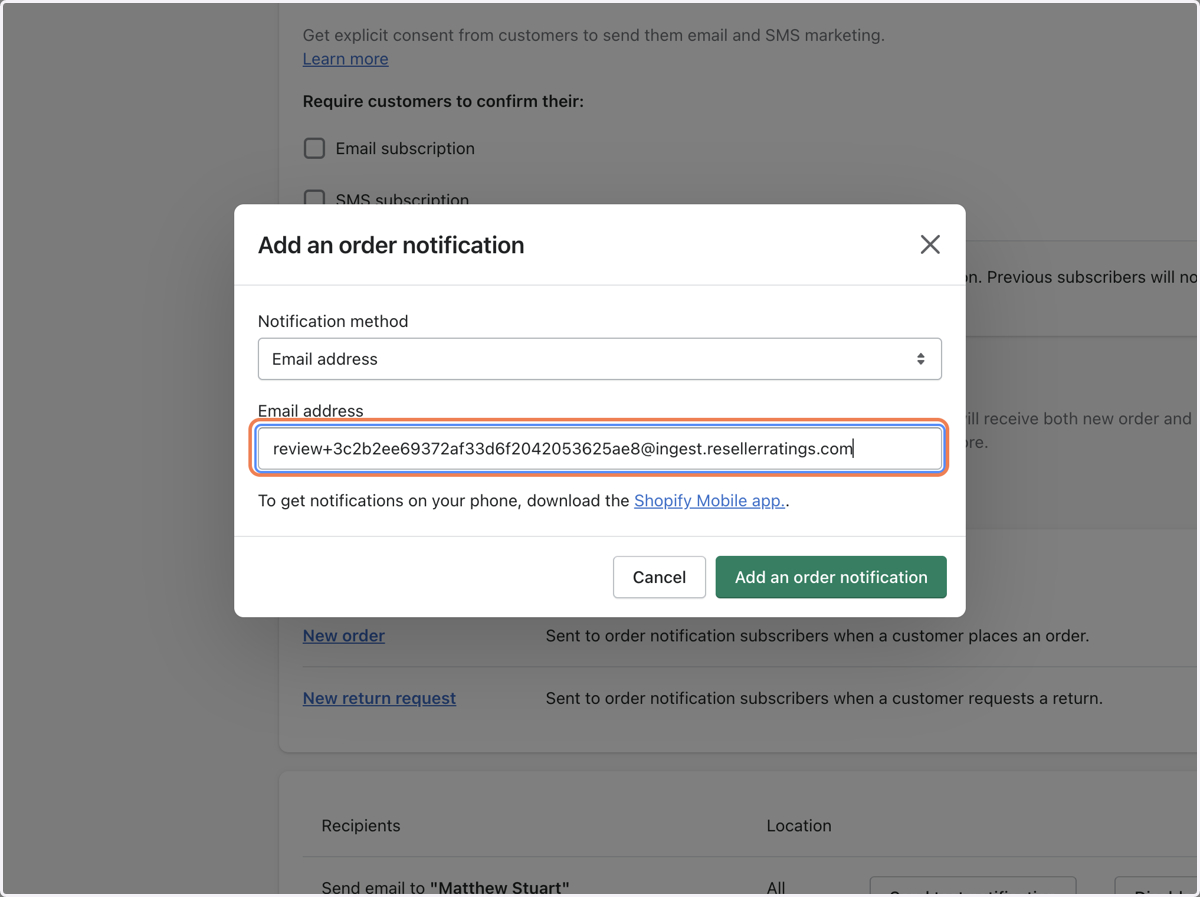Screen dimensions: 1200x897
Task: Follow the Learn more link
Action: [345, 59]
